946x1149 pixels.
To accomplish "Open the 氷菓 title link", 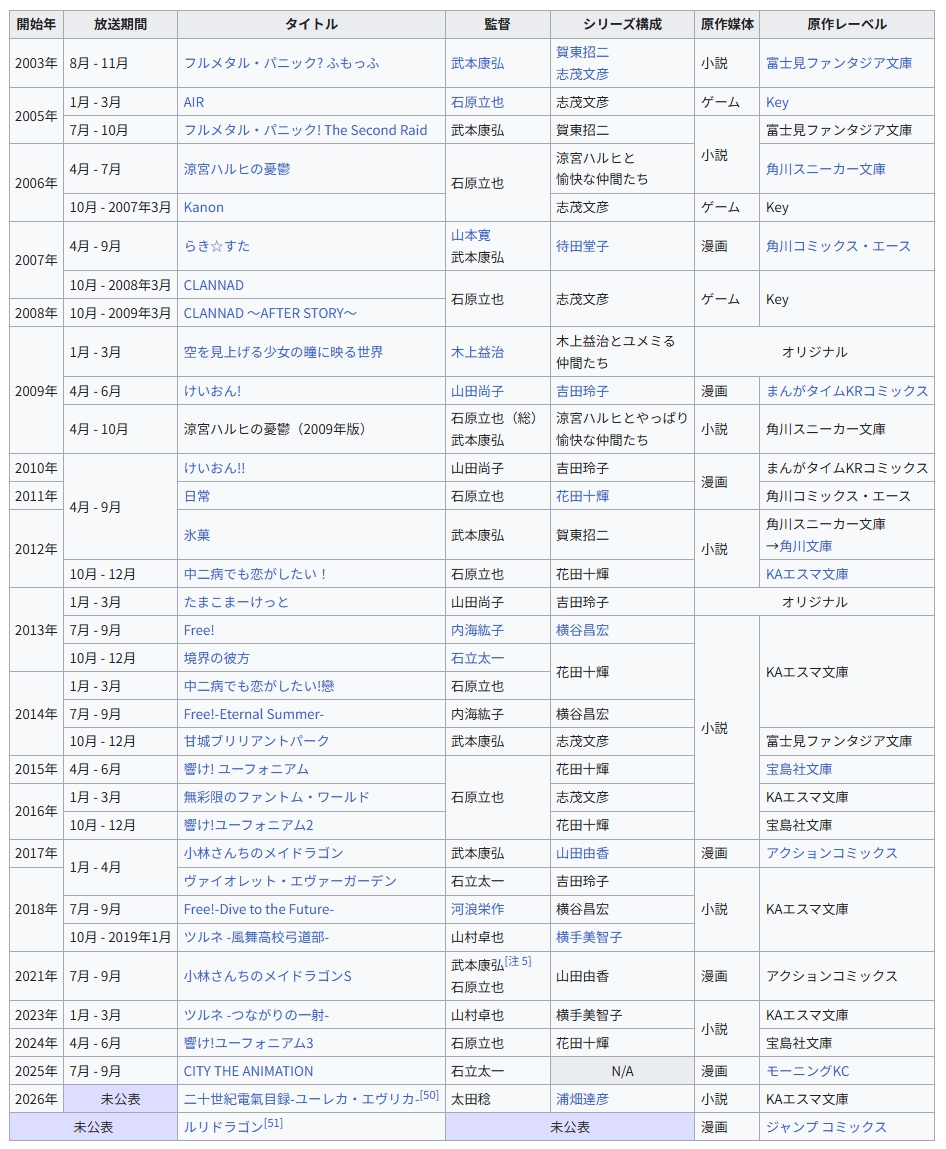I will (x=197, y=535).
